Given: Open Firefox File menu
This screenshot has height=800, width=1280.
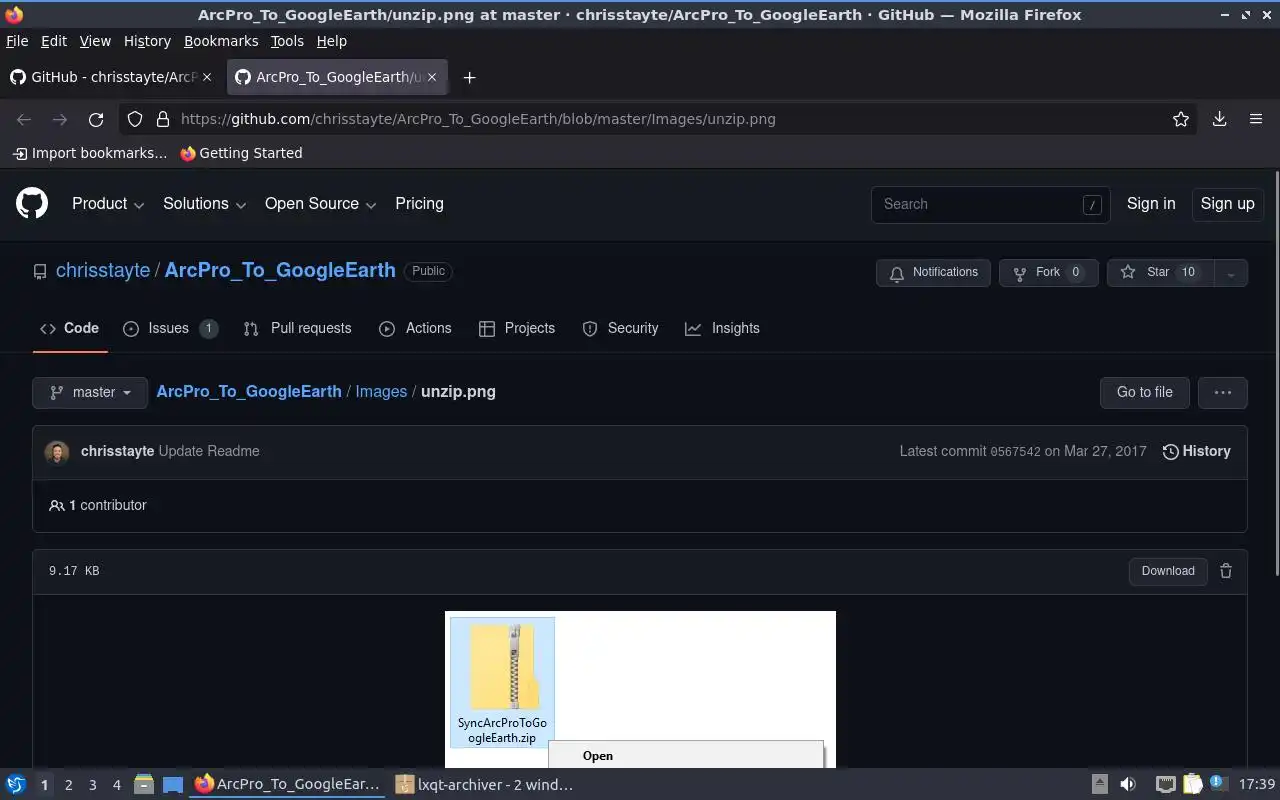Looking at the screenshot, I should [17, 41].
